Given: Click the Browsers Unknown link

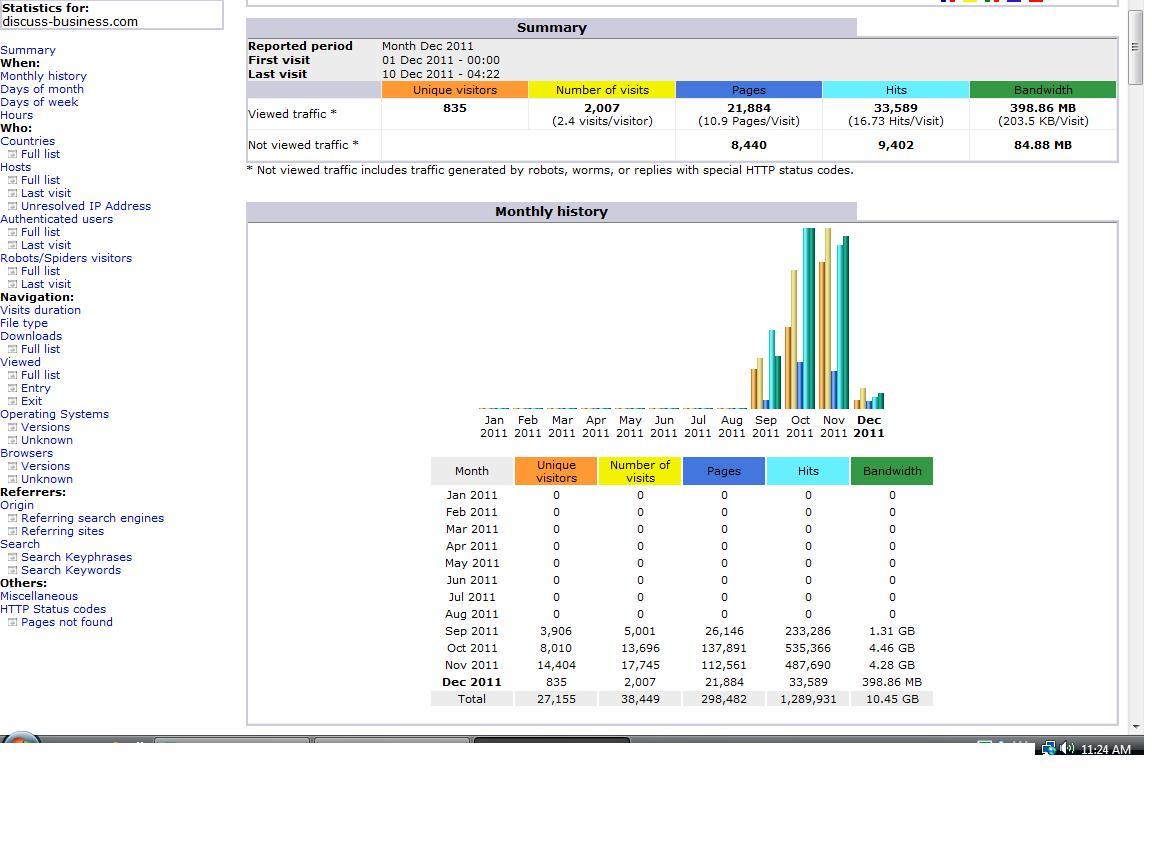Looking at the screenshot, I should pos(47,479).
